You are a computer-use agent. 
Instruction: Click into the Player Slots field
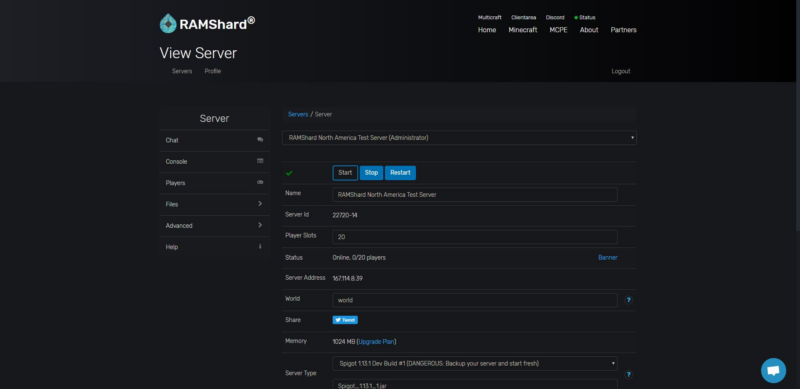(x=475, y=237)
